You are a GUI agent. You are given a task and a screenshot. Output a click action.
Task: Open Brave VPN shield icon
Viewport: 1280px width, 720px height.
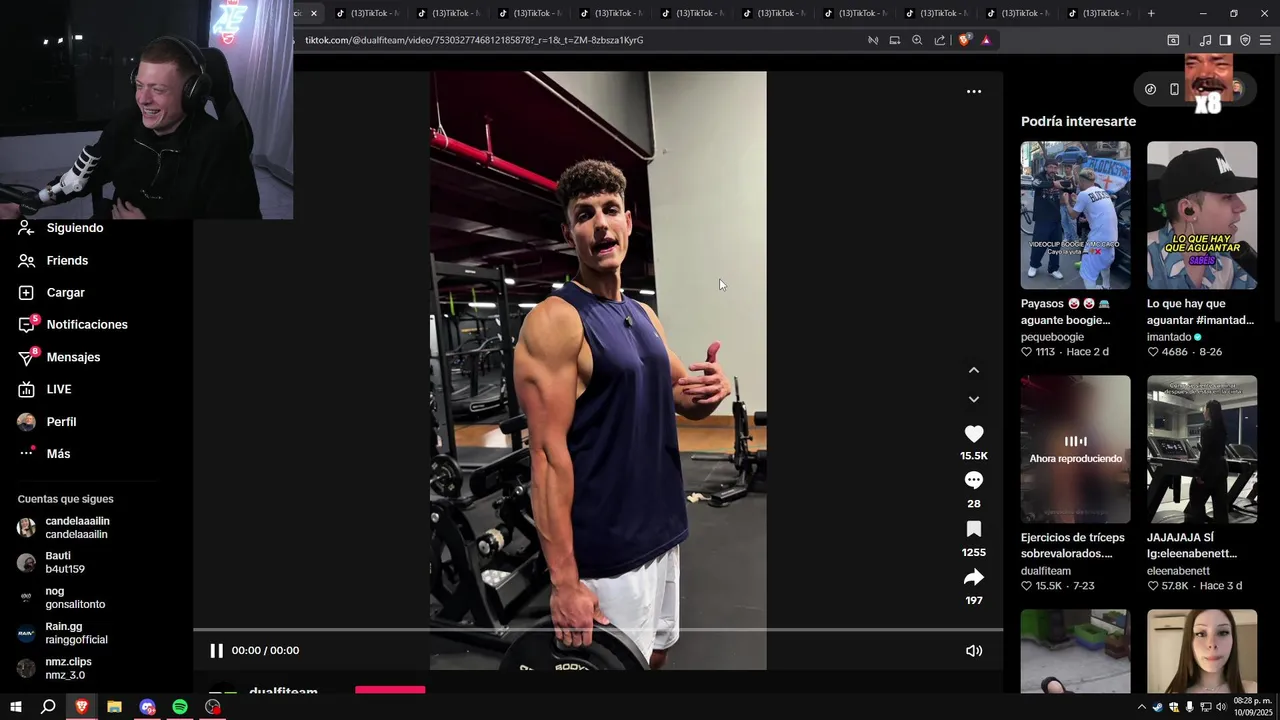pos(1245,40)
